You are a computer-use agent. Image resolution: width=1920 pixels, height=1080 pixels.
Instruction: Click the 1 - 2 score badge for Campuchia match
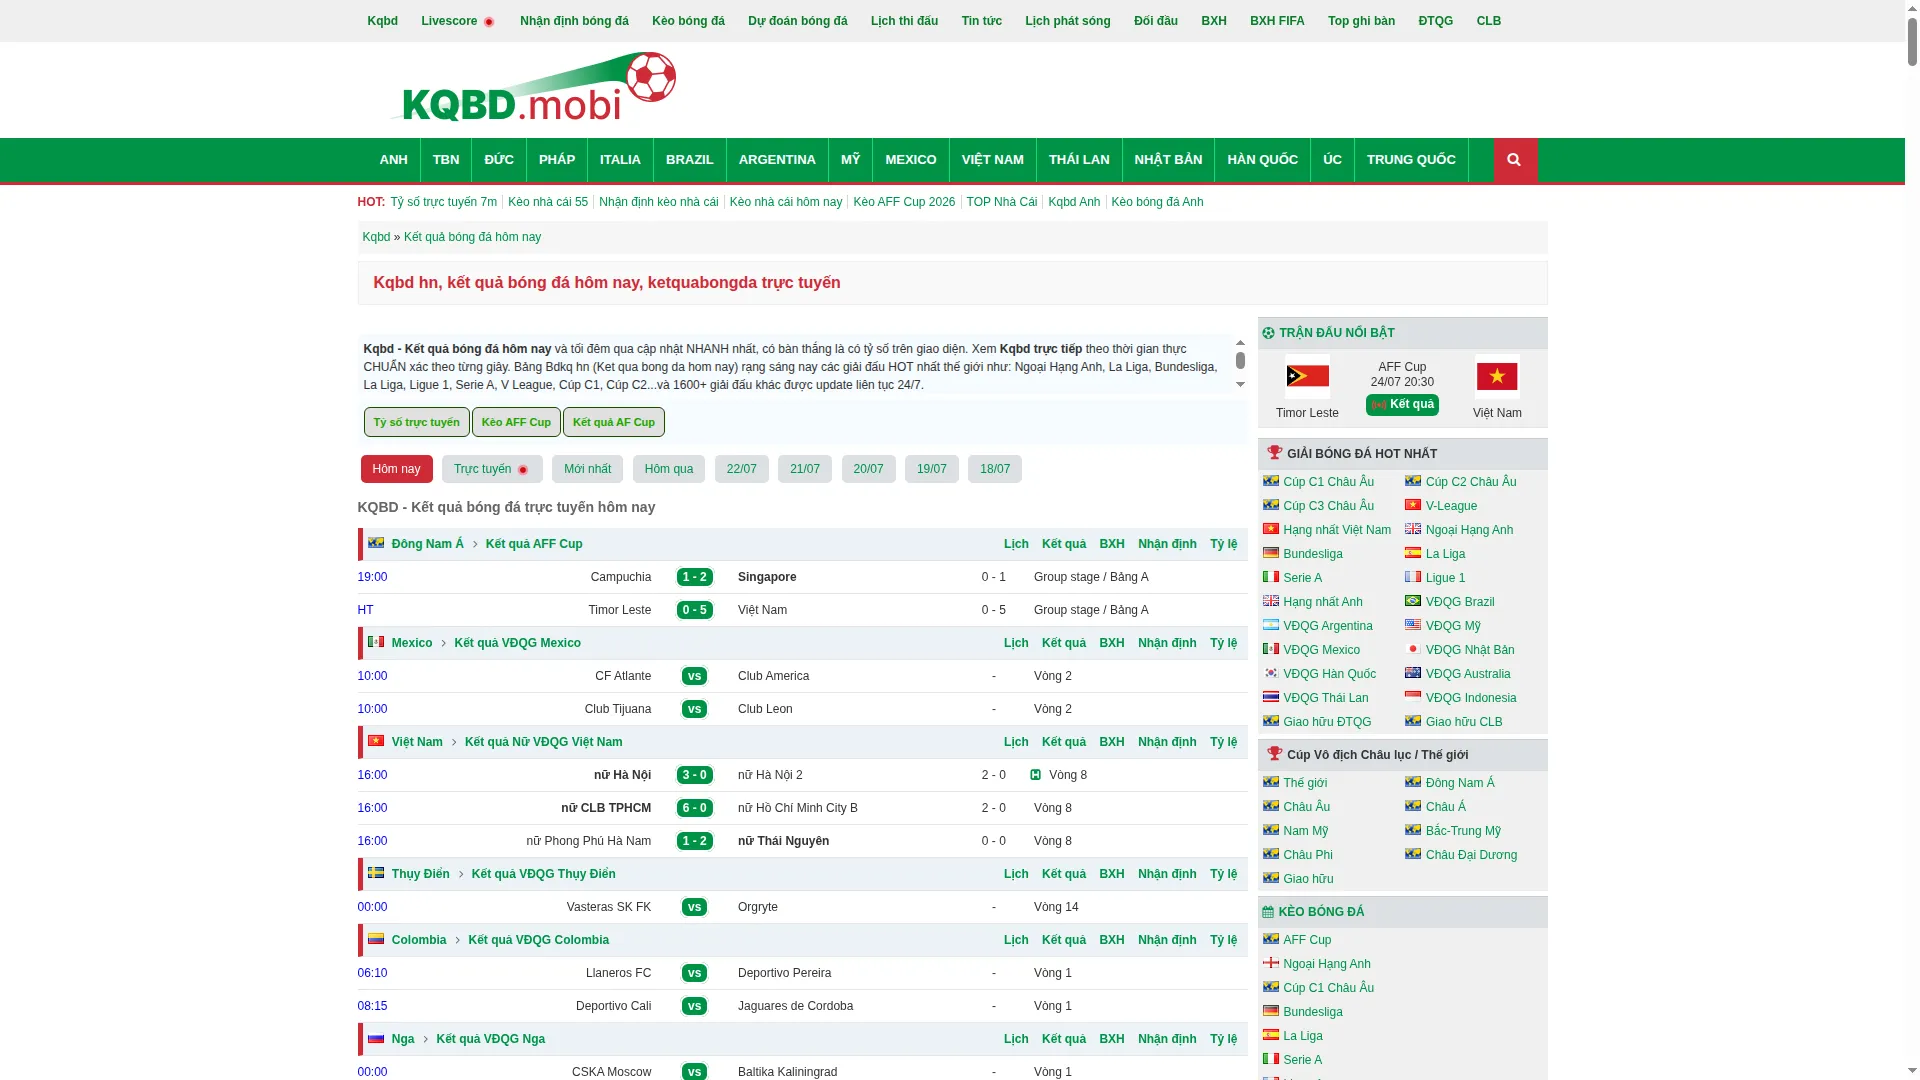(x=695, y=577)
